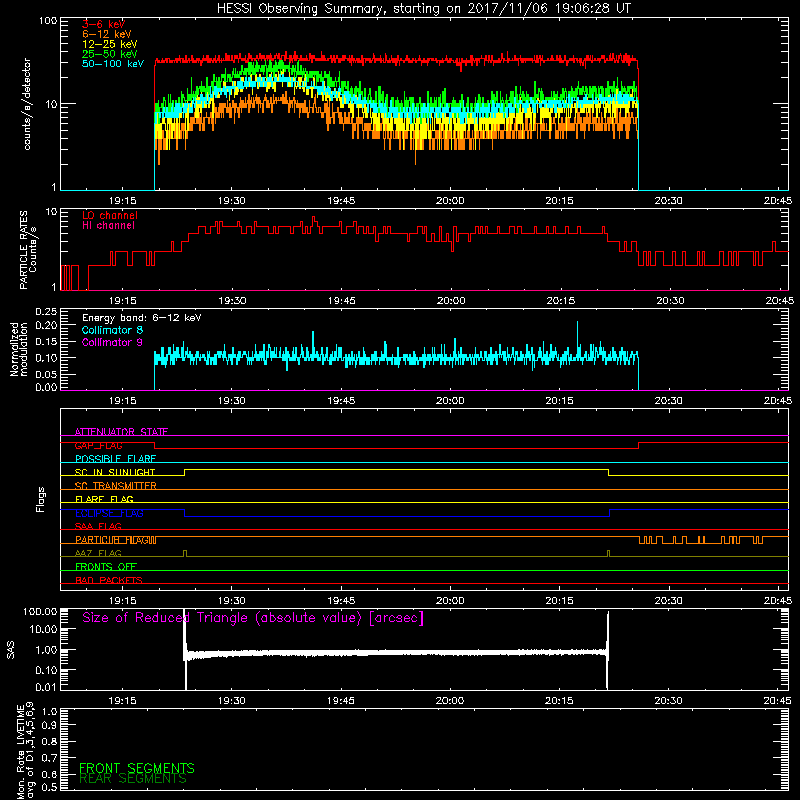This screenshot has width=800, height=800.
Task: Select the Collimator 8 legend label
Action: (112, 330)
